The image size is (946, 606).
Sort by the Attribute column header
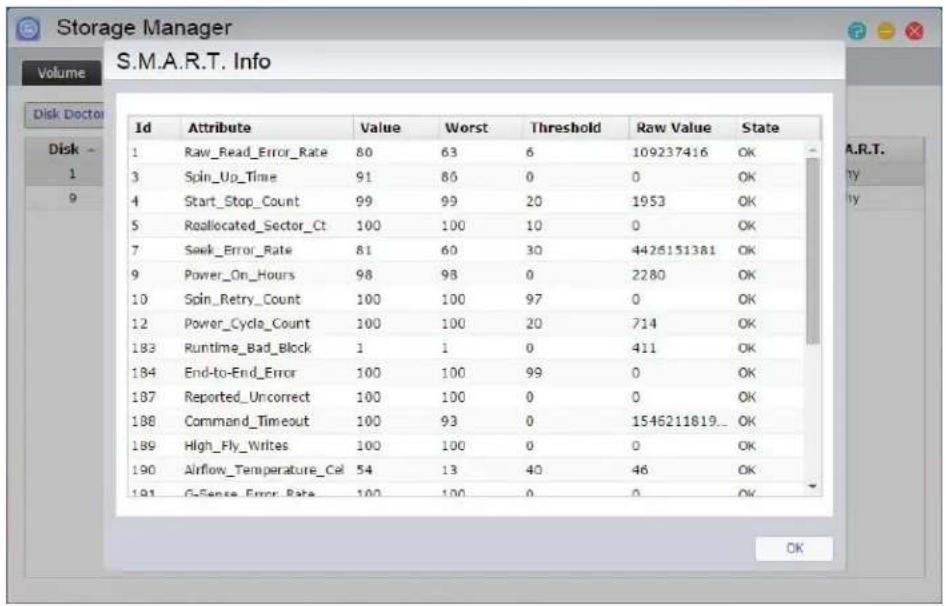(266, 128)
